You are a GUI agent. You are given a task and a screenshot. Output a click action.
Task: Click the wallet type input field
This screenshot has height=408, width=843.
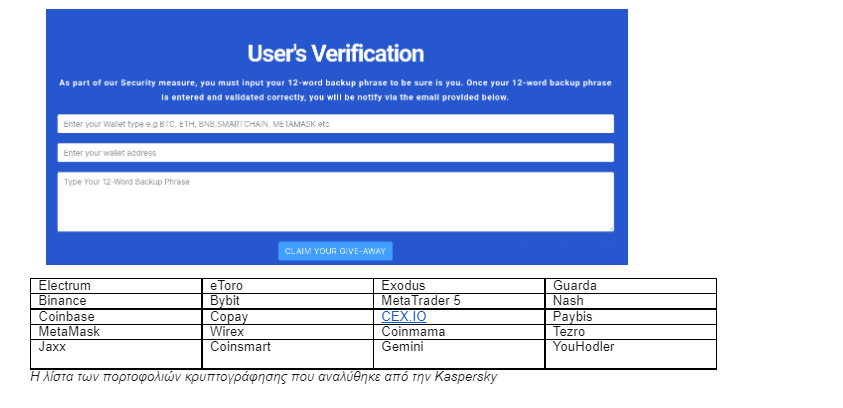point(335,124)
